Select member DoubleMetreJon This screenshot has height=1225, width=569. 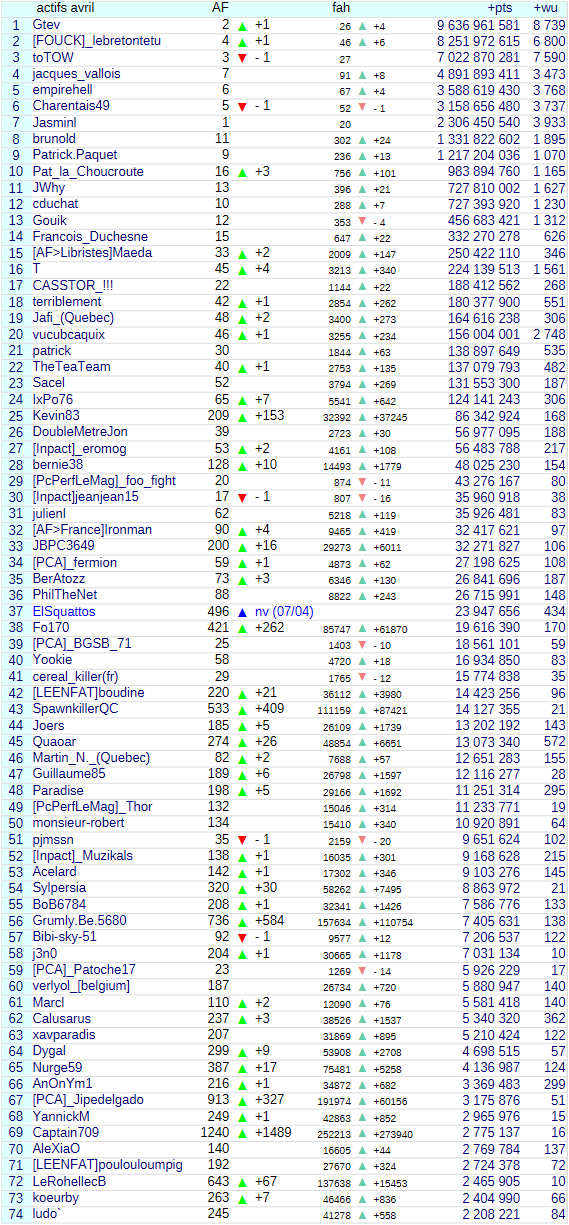click(x=80, y=431)
